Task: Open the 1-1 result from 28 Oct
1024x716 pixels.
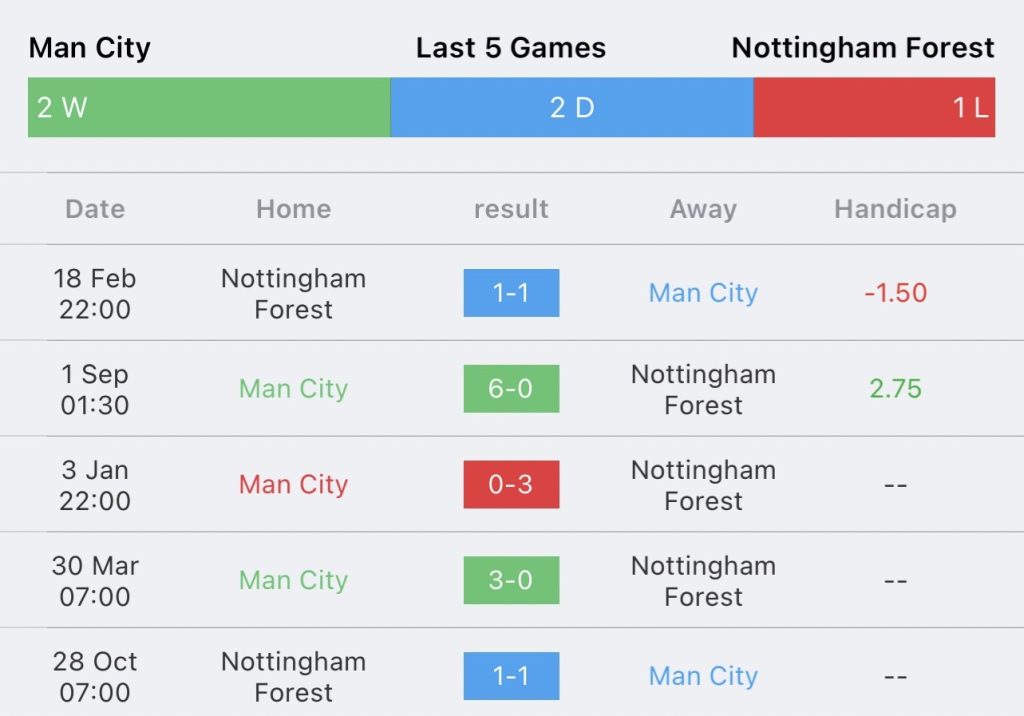Action: [511, 676]
